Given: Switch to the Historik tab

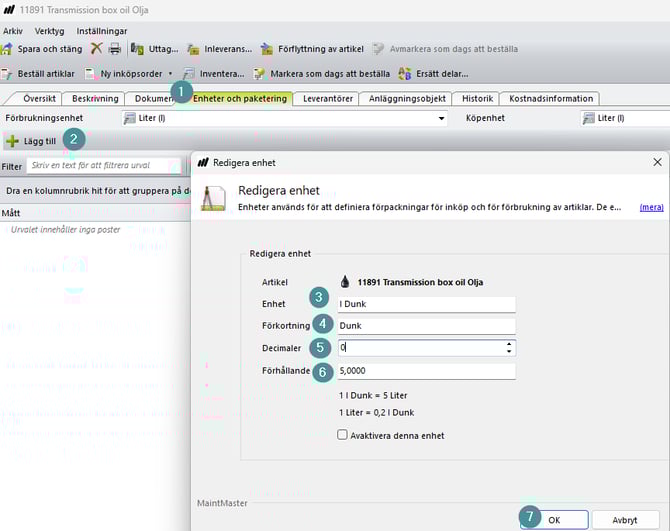Looking at the screenshot, I should coord(471,98).
